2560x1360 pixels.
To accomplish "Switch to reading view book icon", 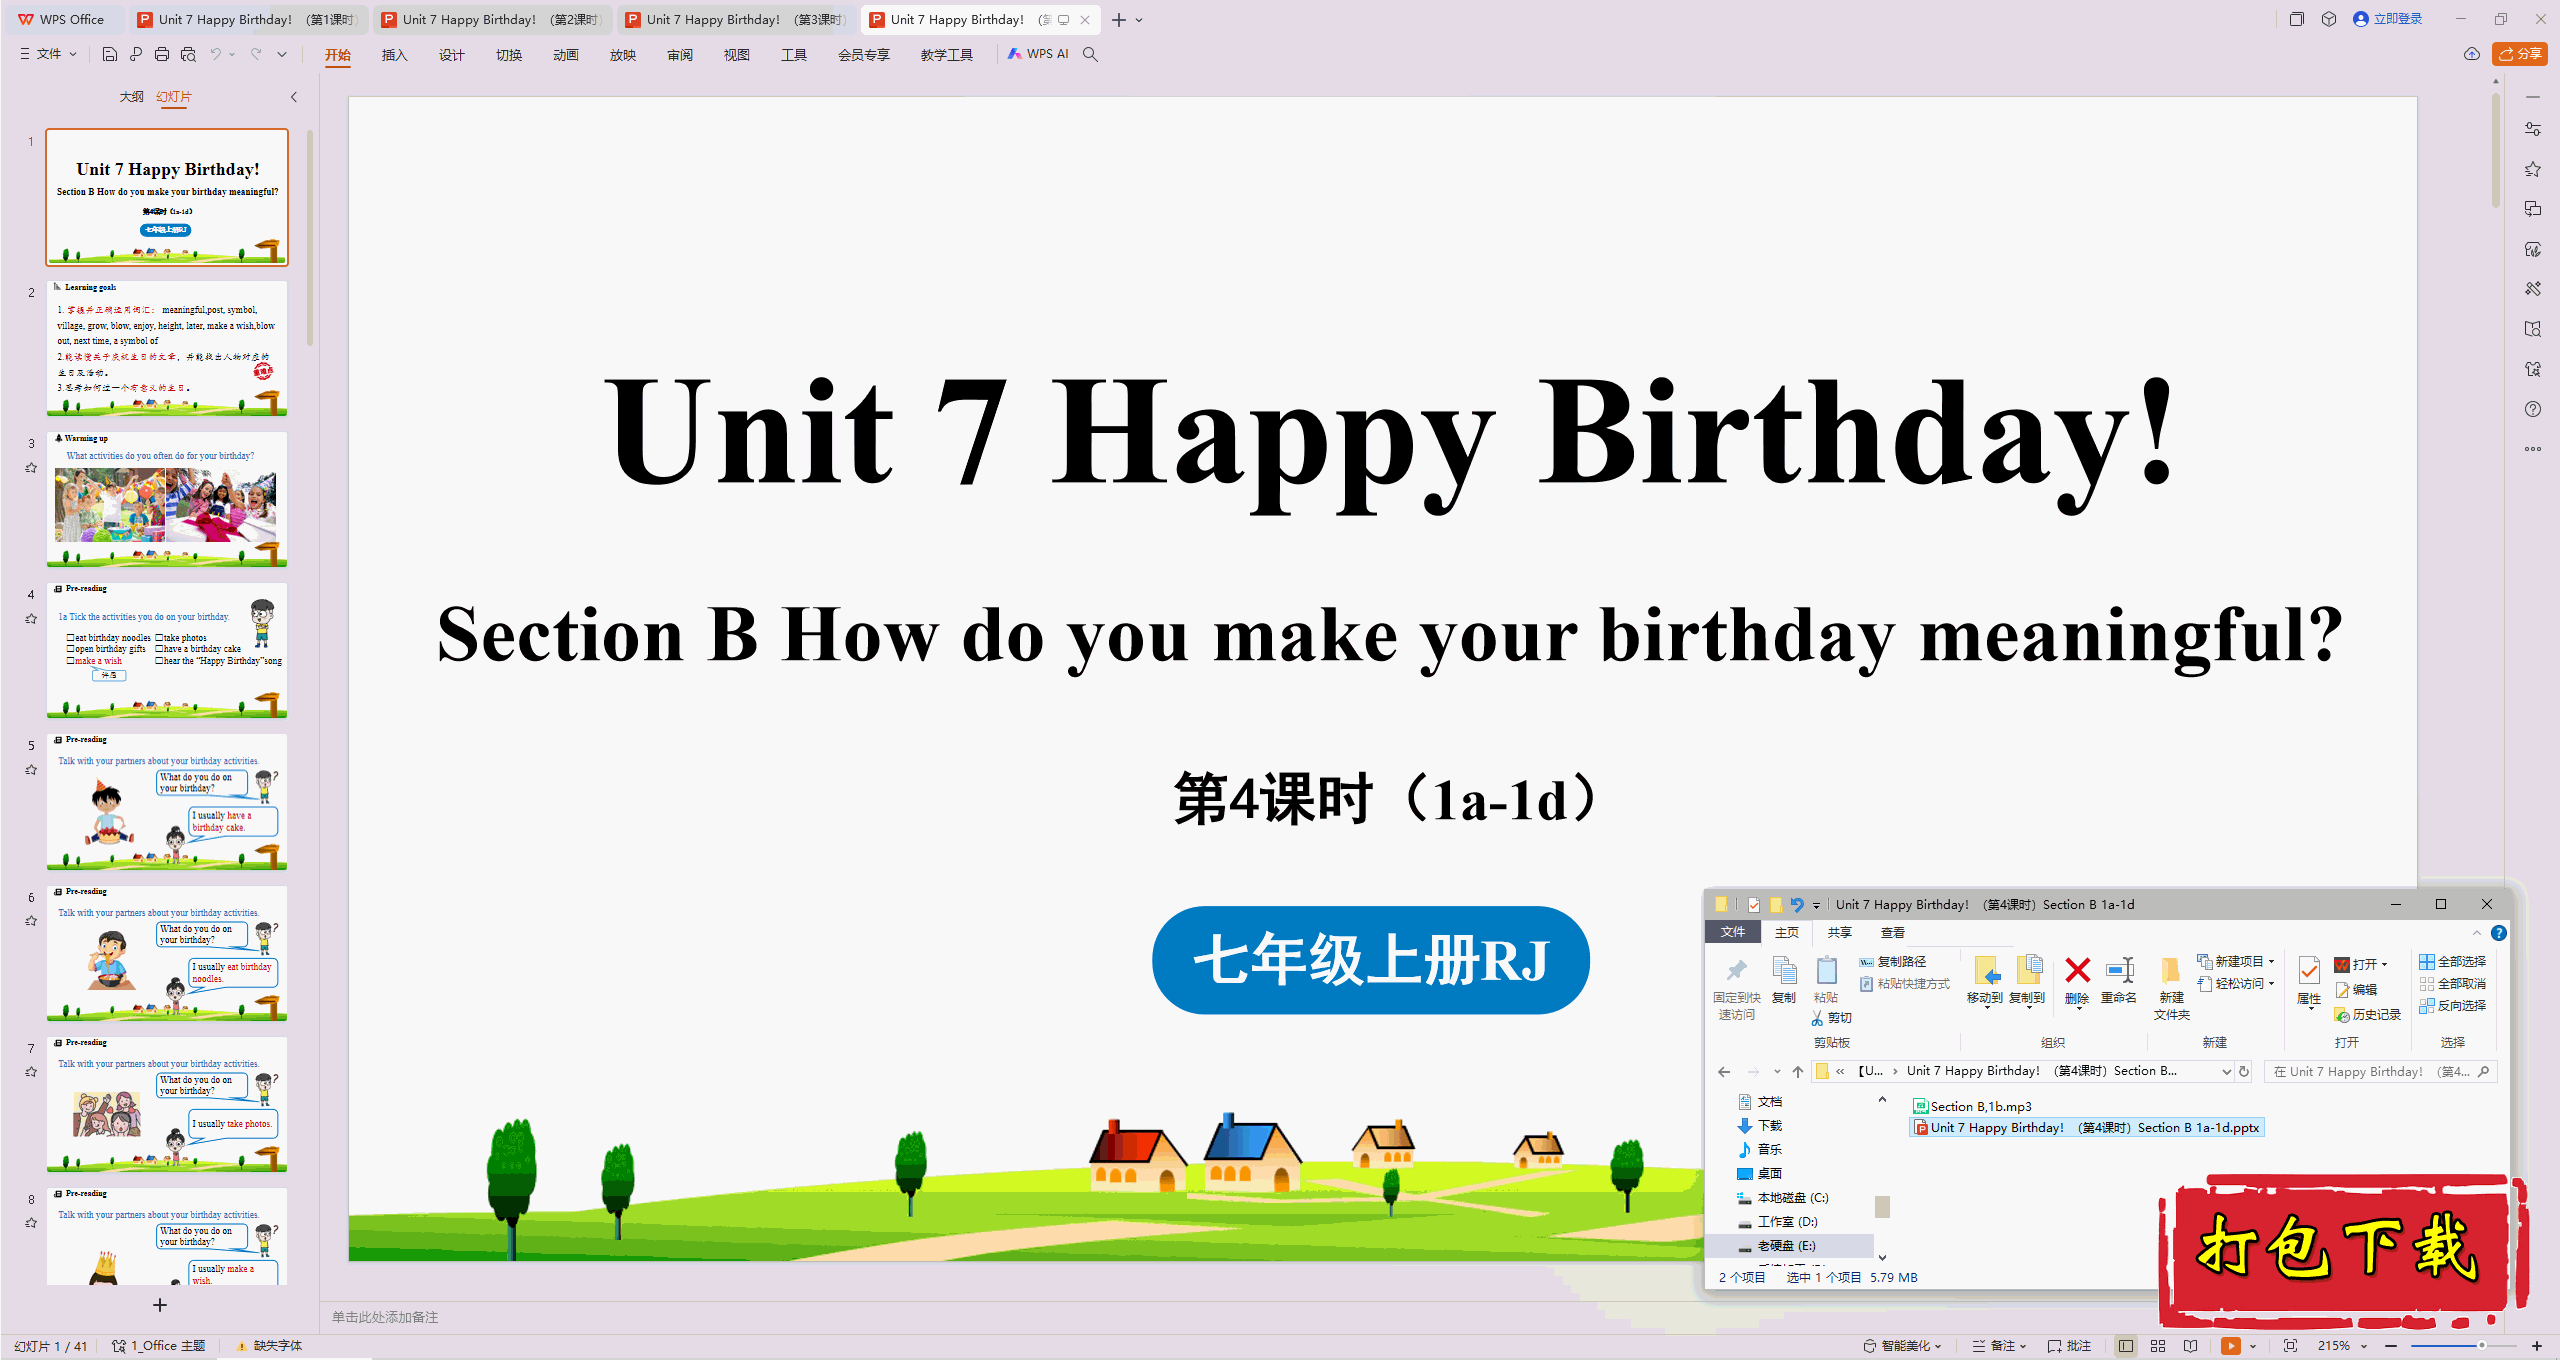I will pos(2190,1346).
